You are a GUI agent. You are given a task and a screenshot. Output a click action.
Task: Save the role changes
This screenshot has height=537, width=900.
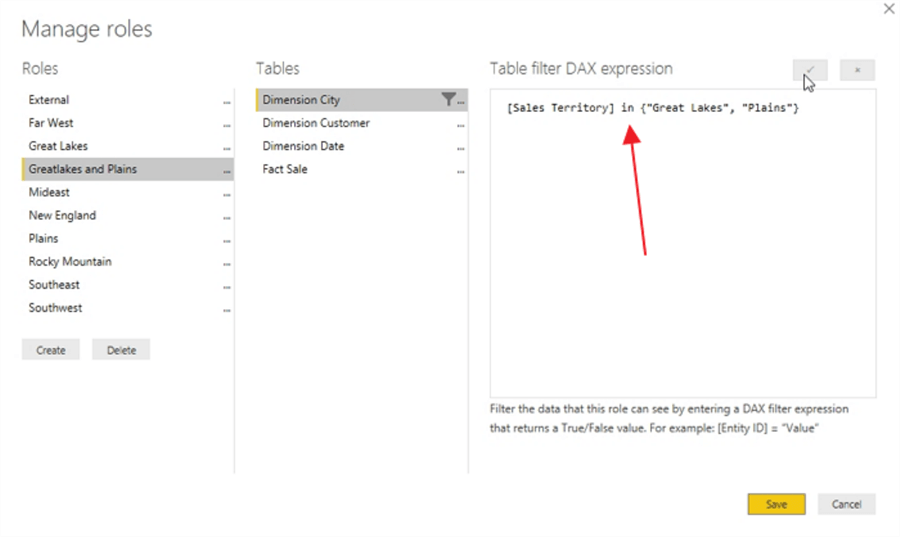pos(776,504)
